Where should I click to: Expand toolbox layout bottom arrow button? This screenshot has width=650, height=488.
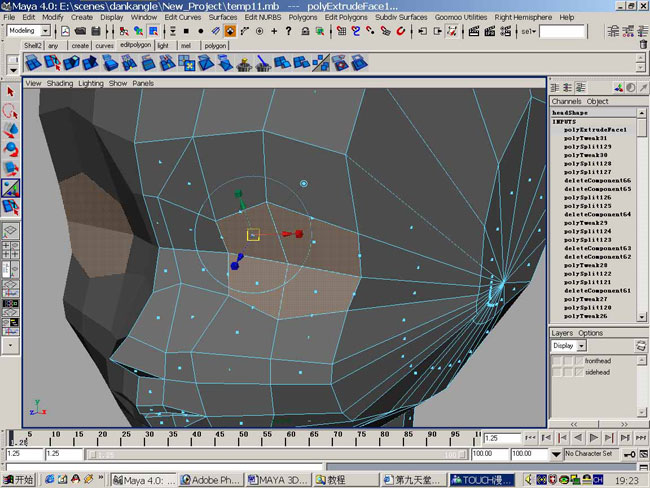10,345
